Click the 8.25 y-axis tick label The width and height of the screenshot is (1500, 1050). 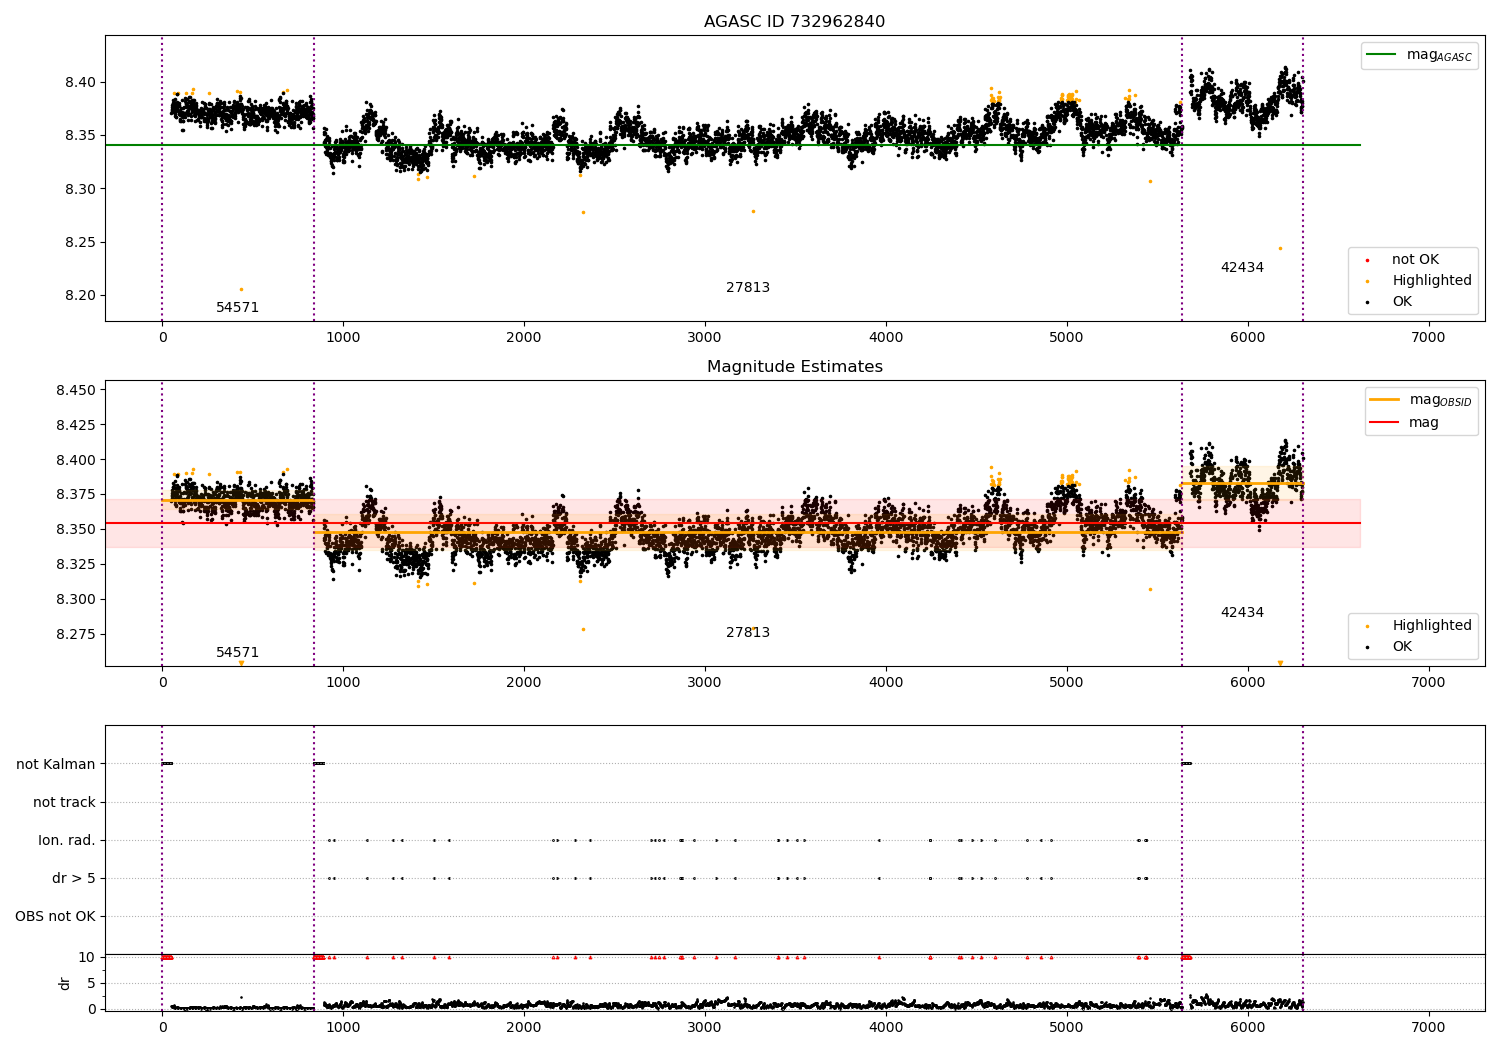click(x=79, y=242)
